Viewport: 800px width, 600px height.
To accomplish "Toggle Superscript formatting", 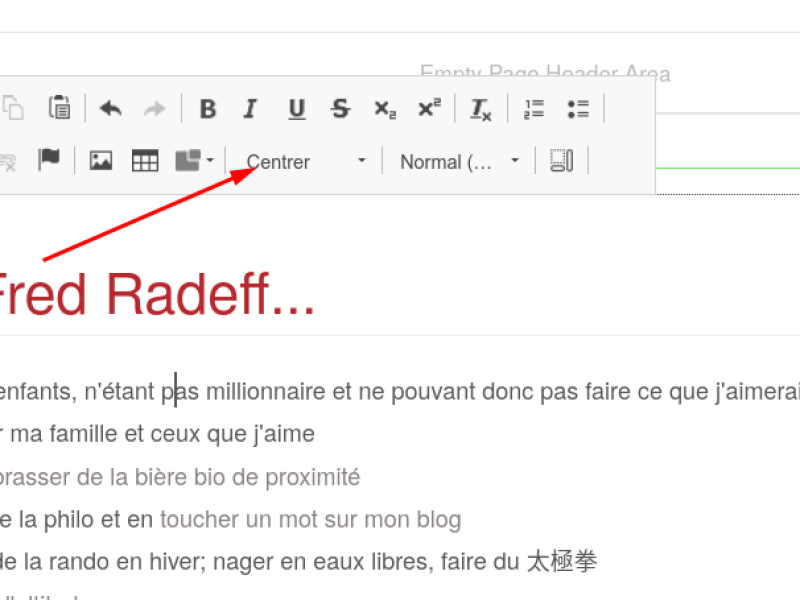I will tap(430, 109).
